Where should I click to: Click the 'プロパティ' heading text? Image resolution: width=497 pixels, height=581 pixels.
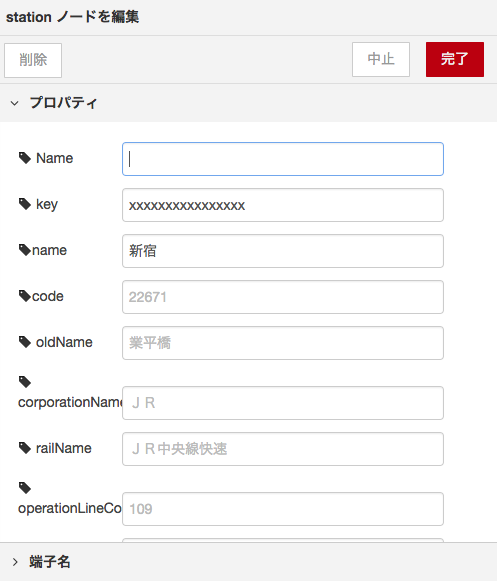(x=63, y=103)
